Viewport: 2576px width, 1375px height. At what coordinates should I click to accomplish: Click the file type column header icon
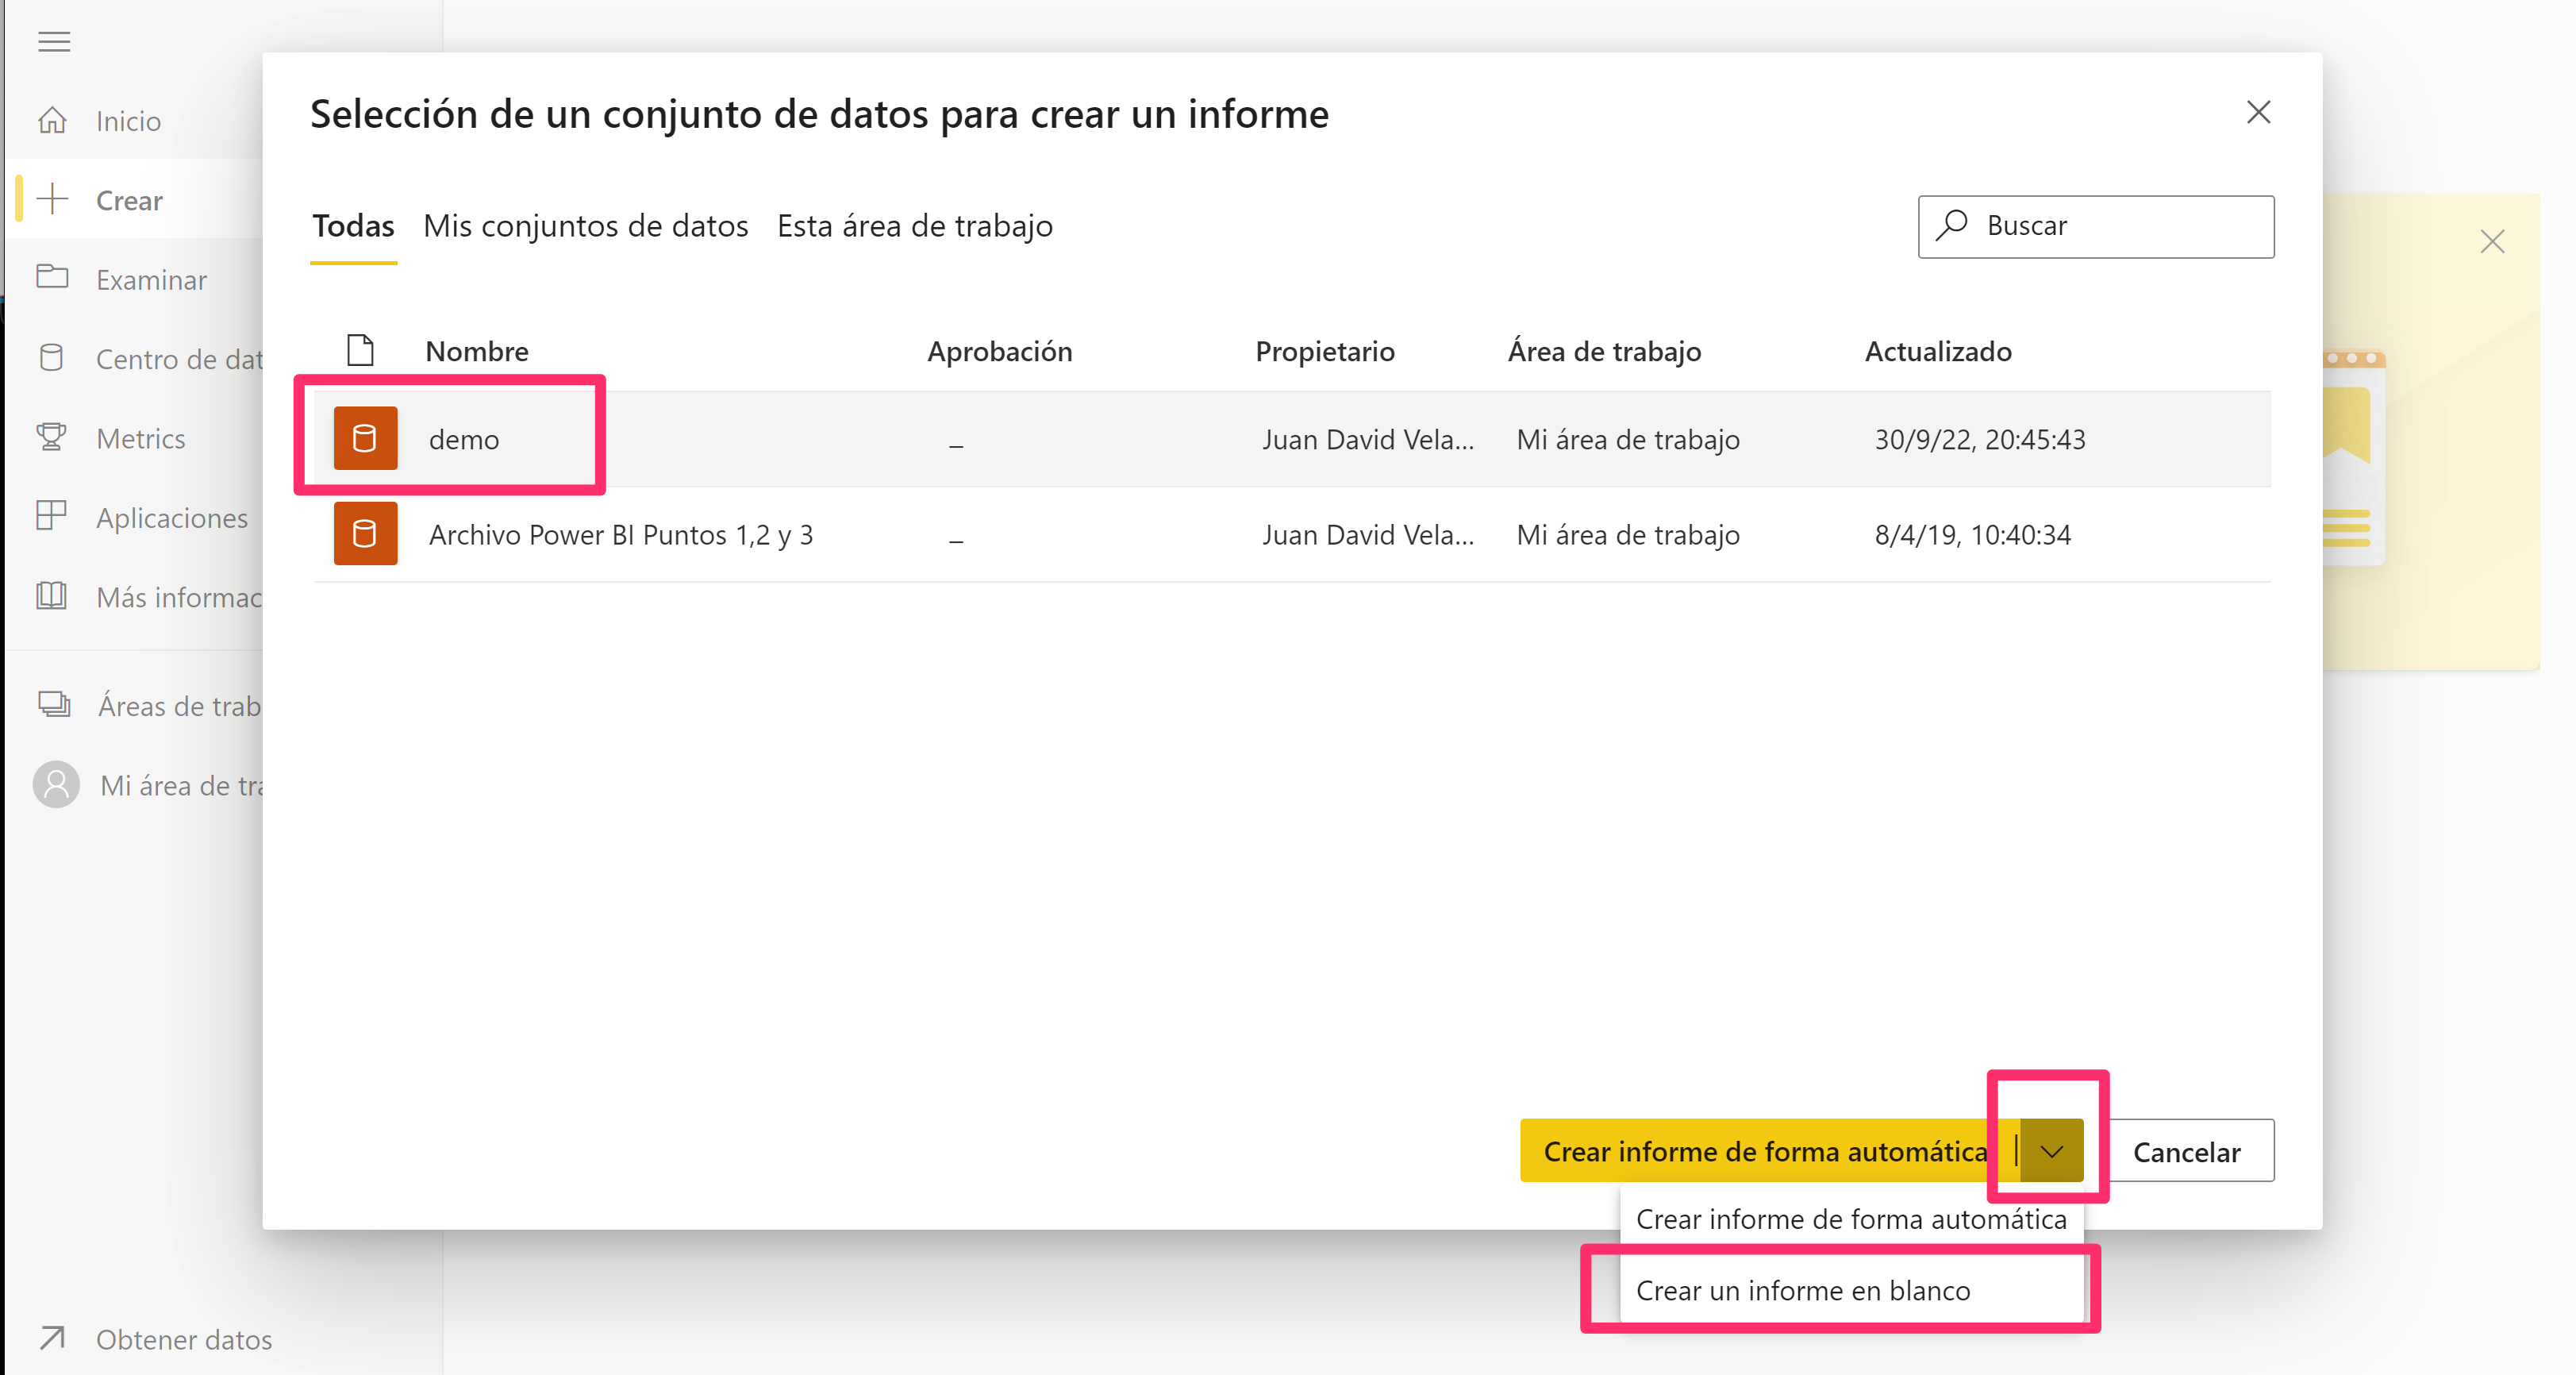point(360,350)
